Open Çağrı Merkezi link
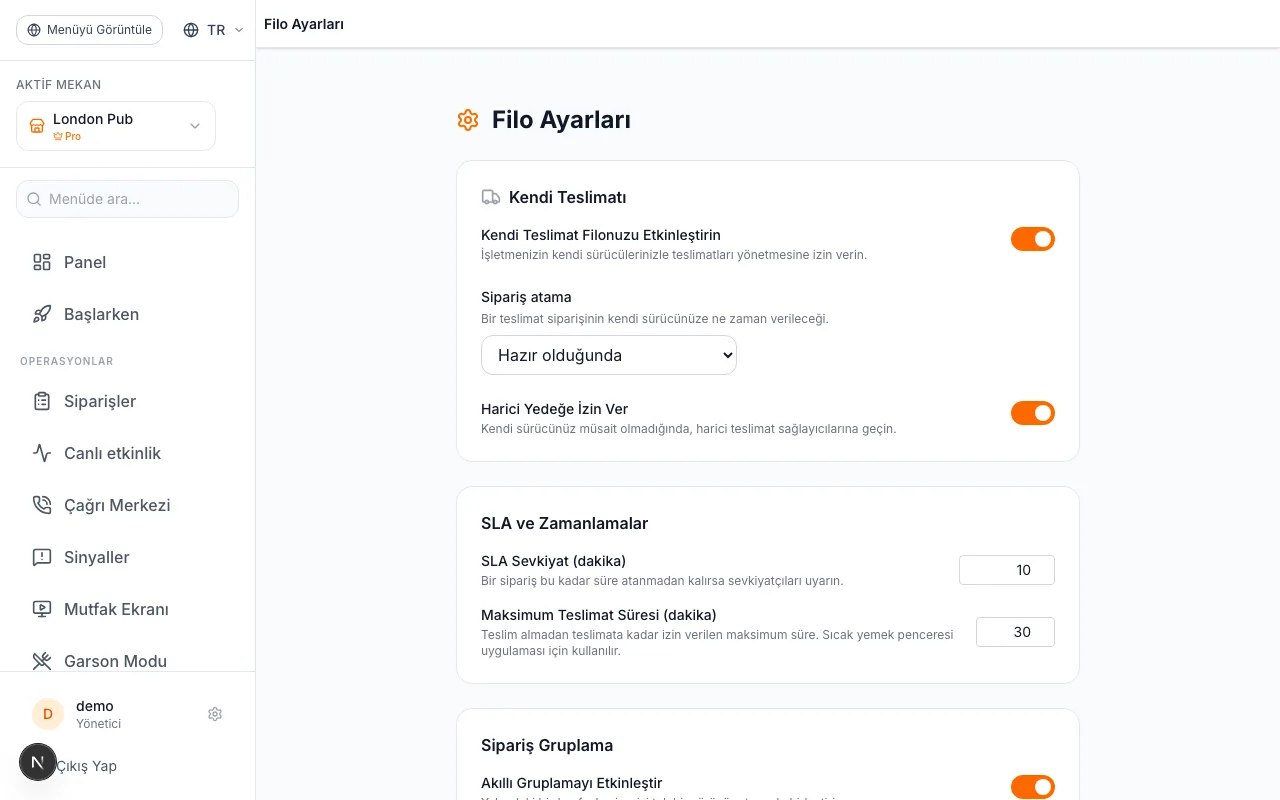Viewport: 1280px width, 800px height. pyautogui.click(x=128, y=505)
